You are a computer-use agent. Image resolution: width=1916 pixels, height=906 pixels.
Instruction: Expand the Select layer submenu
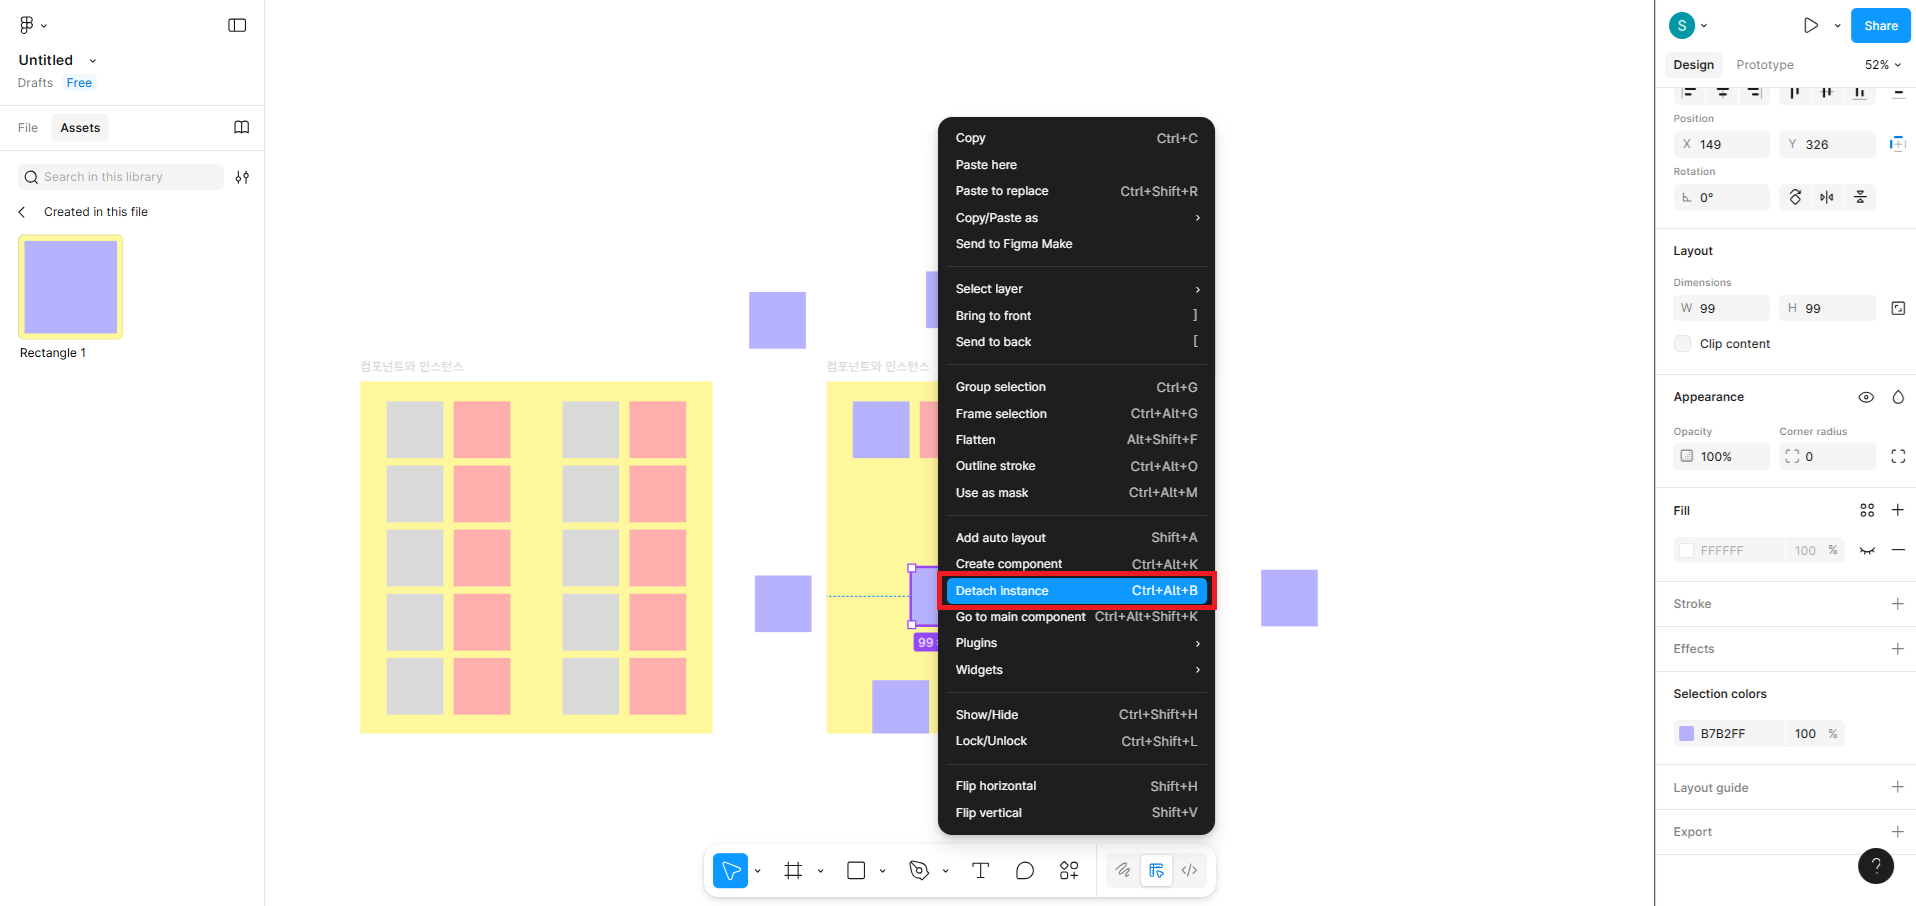pos(1076,289)
